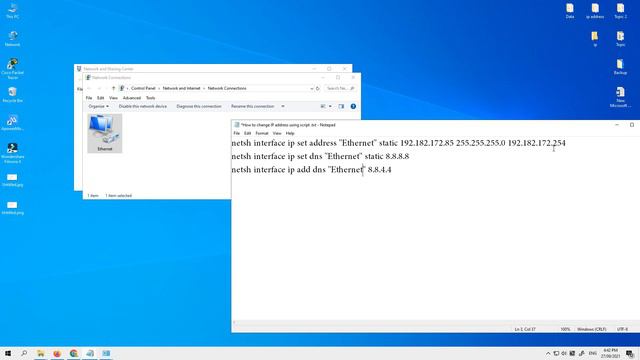This screenshot has height=360, width=640.
Task: Select the Network desktop icon
Action: 12,39
